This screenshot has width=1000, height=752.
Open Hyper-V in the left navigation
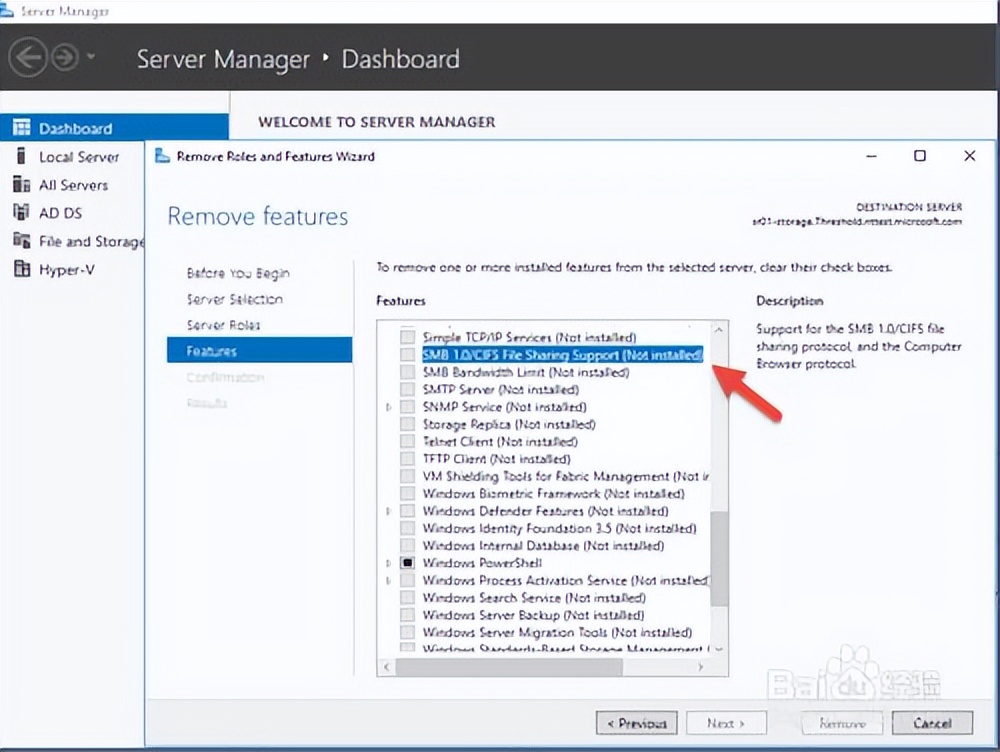[67, 270]
